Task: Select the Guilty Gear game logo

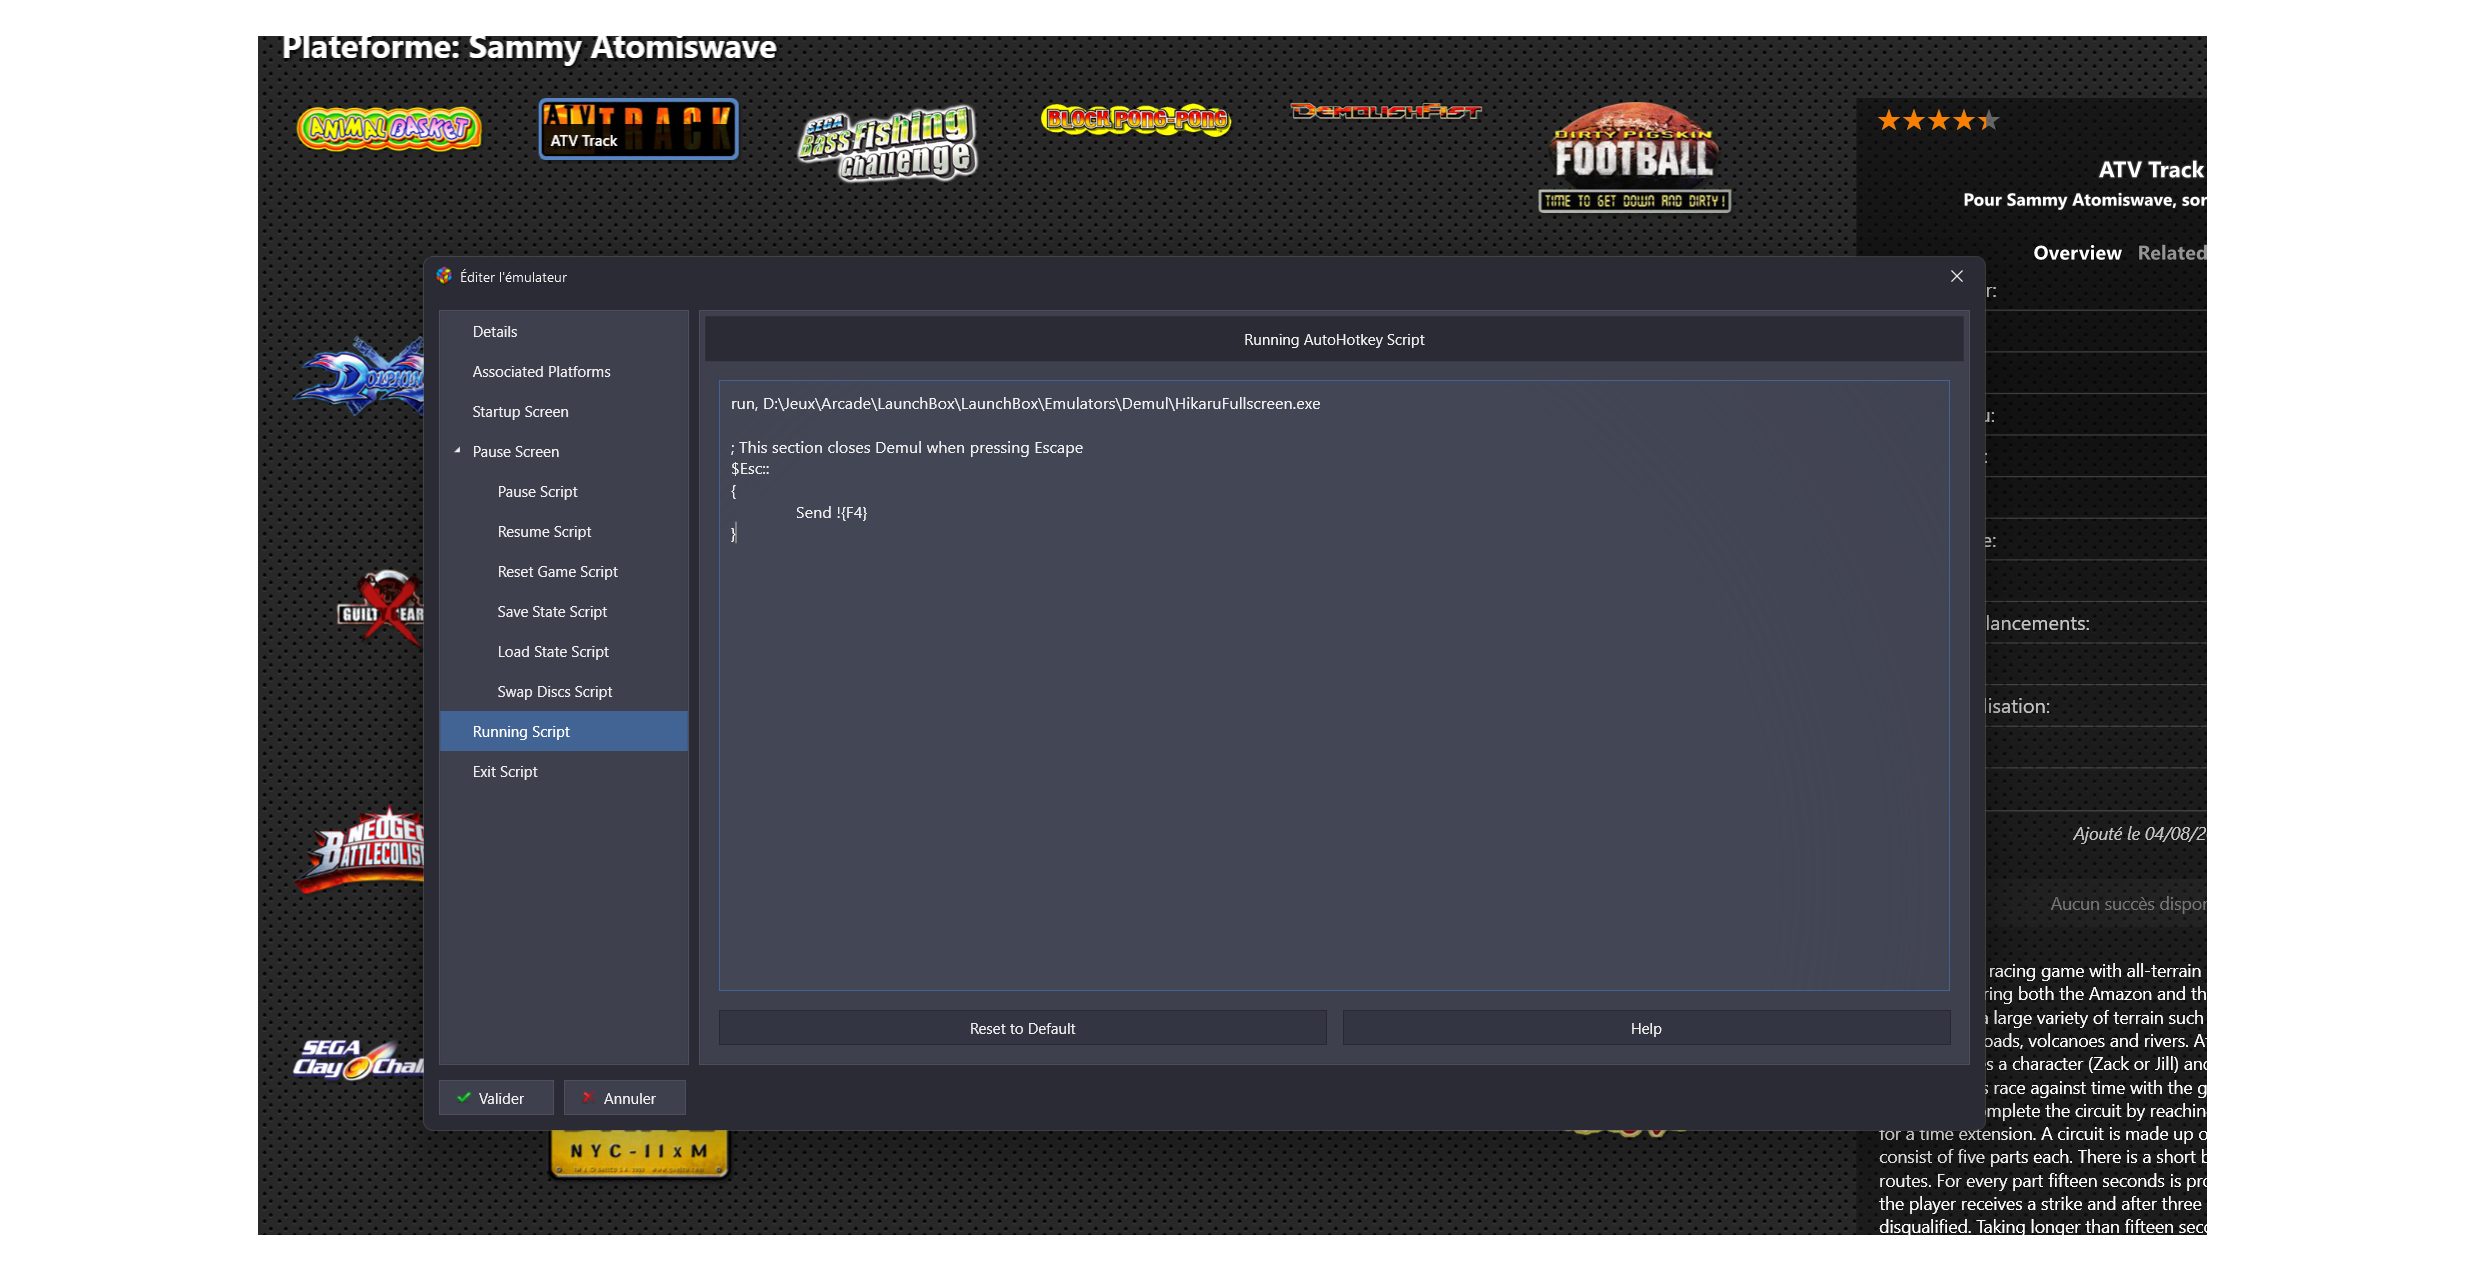Action: click(381, 608)
